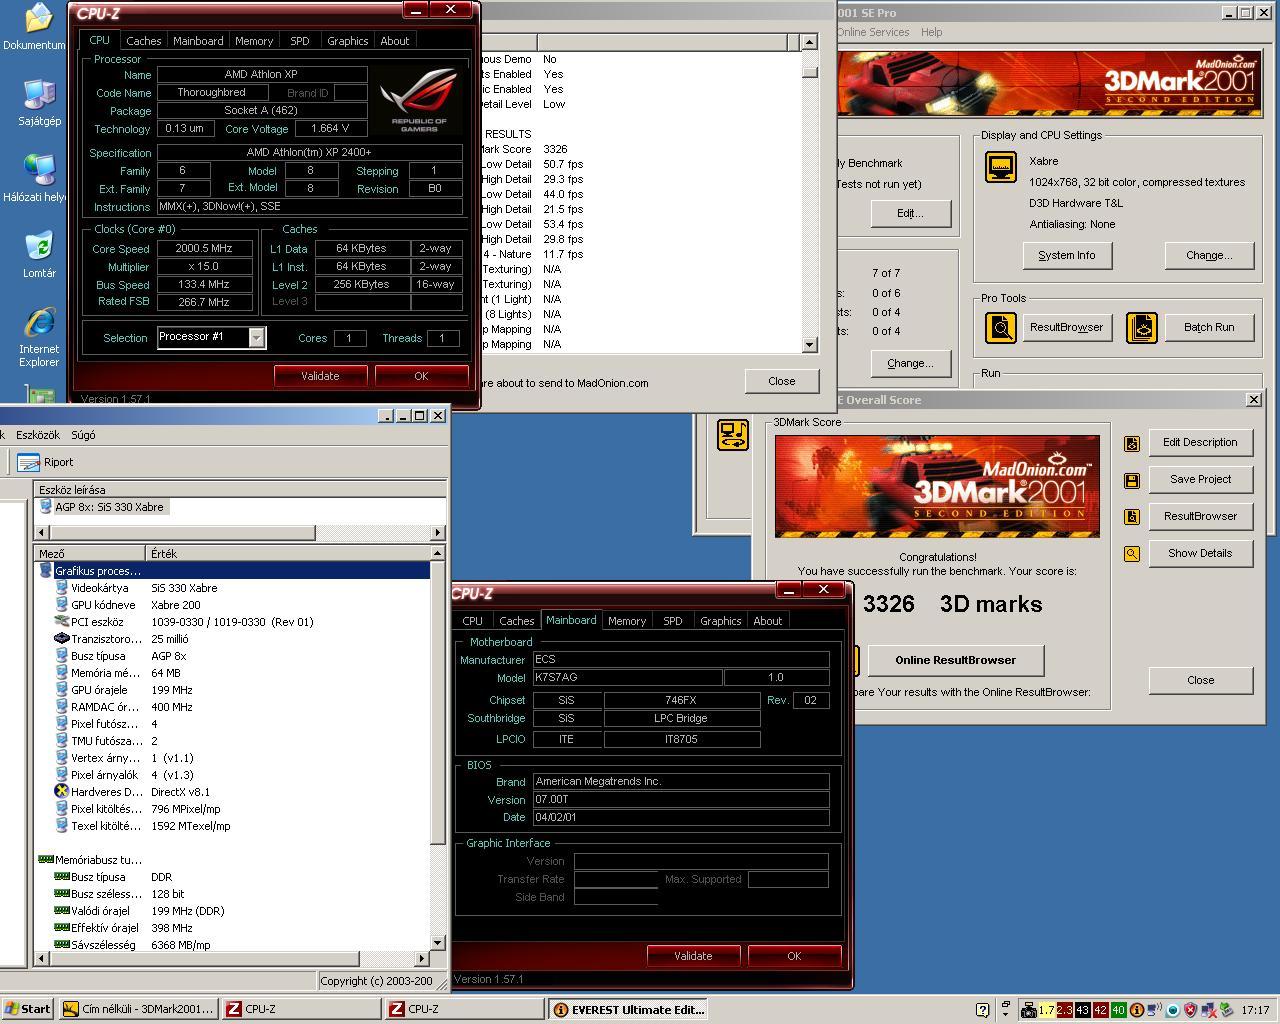Click the Save Project floppy icon
The width and height of the screenshot is (1280, 1024).
tap(1132, 480)
